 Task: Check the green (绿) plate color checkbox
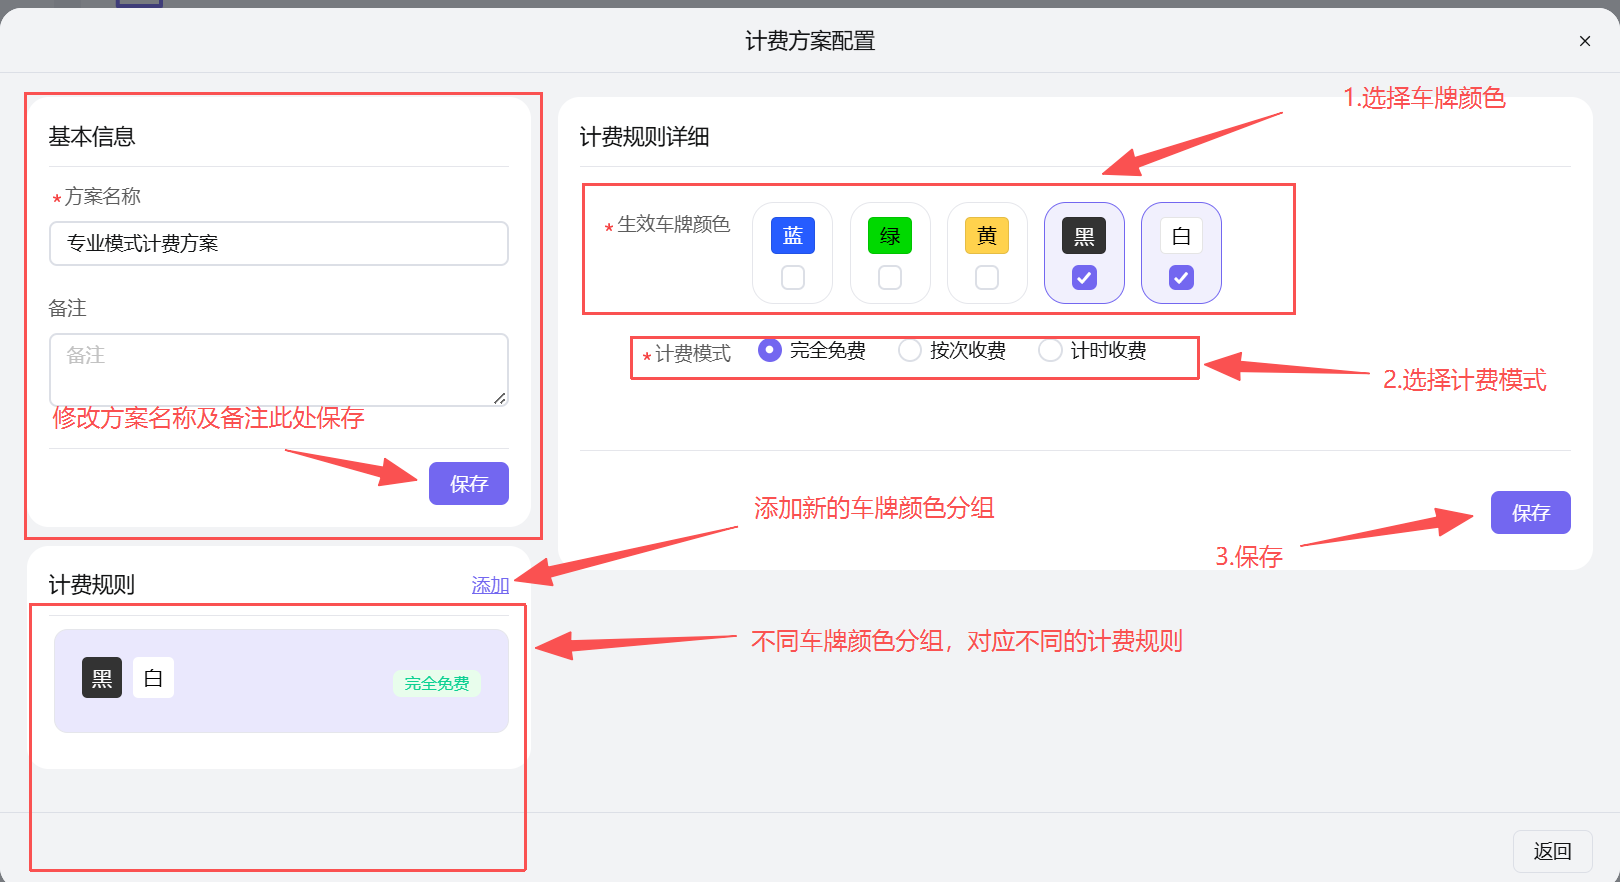[890, 277]
